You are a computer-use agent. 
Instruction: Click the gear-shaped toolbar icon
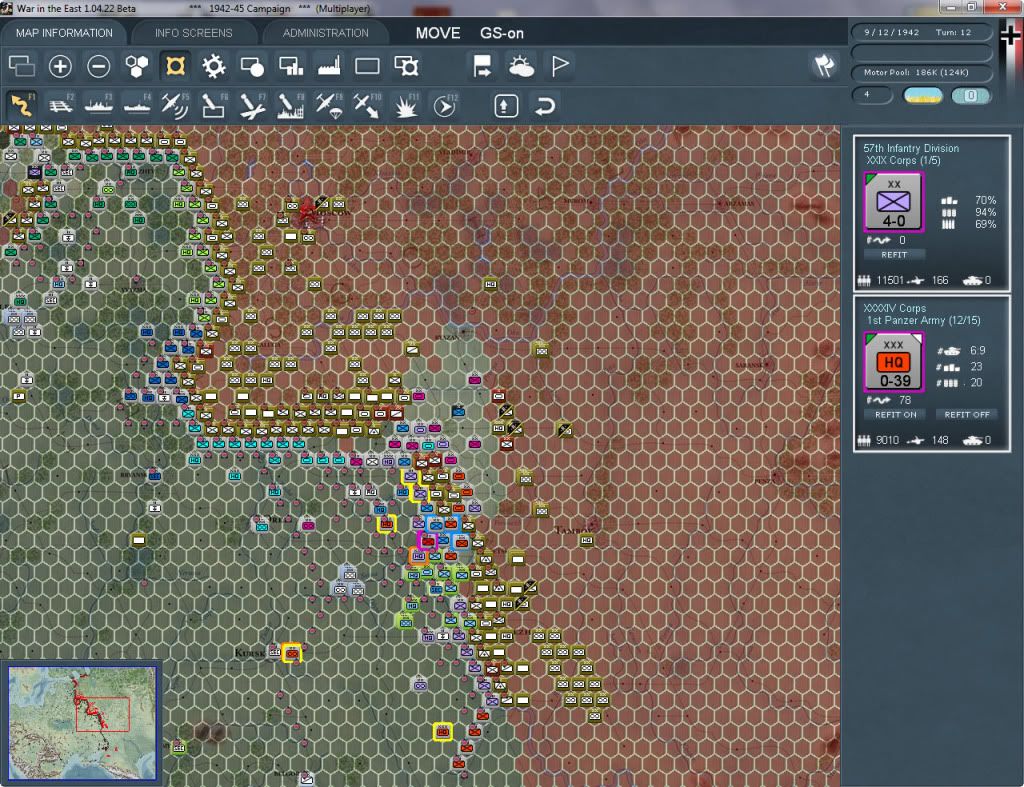point(213,66)
